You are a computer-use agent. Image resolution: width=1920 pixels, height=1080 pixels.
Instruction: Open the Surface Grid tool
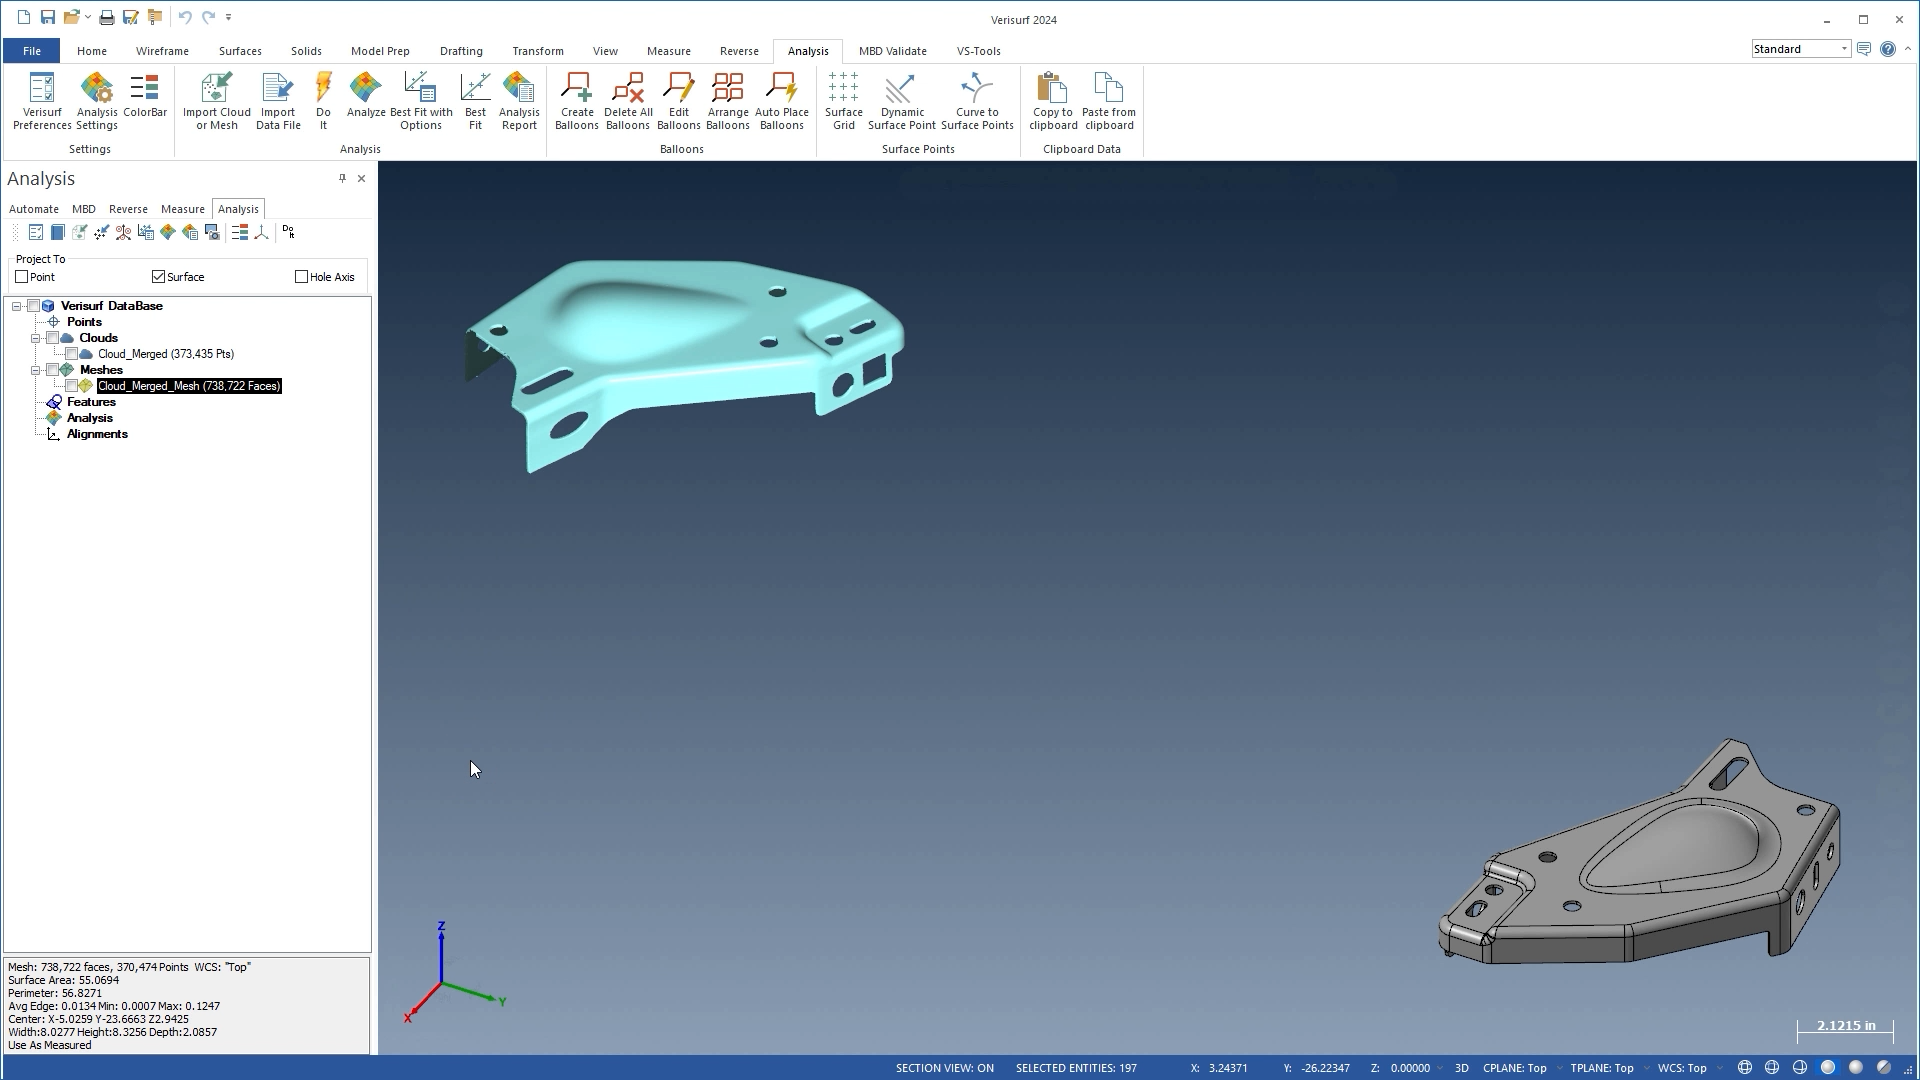[844, 101]
